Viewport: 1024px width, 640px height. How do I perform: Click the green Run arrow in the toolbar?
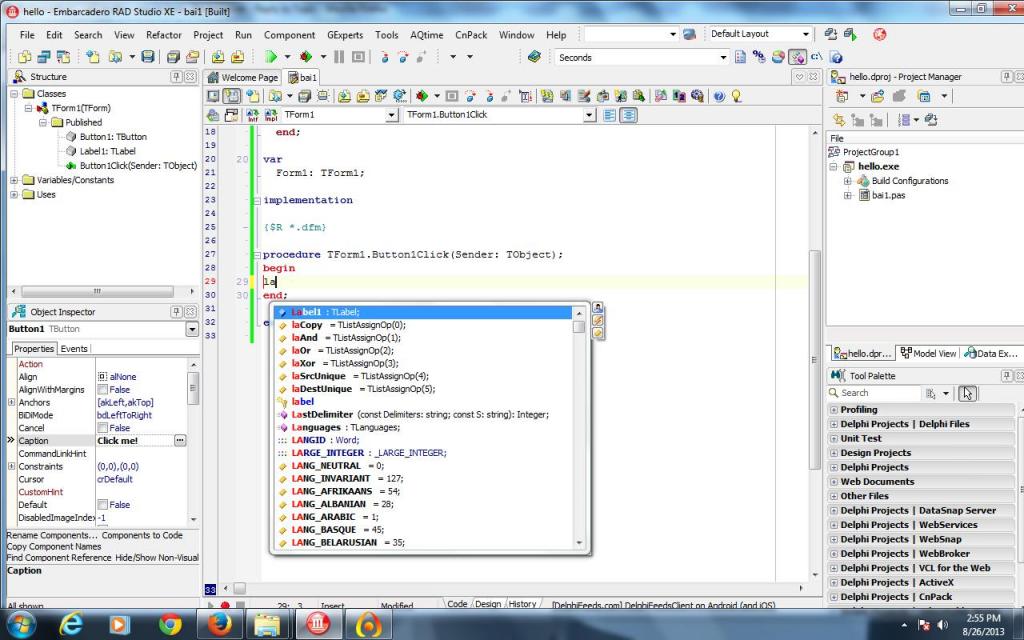pyautogui.click(x=271, y=57)
